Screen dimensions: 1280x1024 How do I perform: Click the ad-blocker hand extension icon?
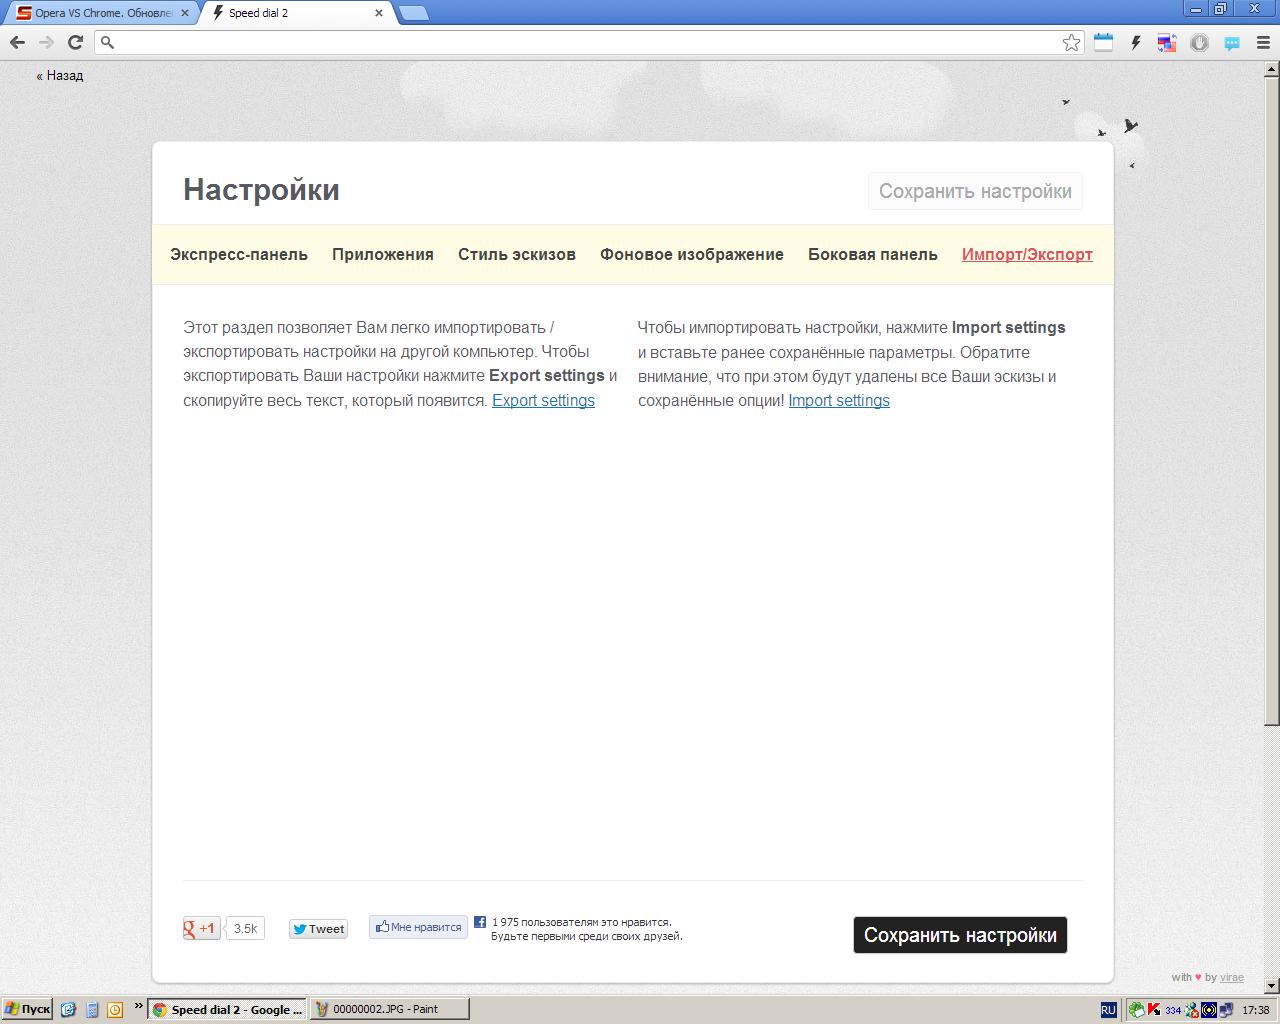tap(1199, 42)
